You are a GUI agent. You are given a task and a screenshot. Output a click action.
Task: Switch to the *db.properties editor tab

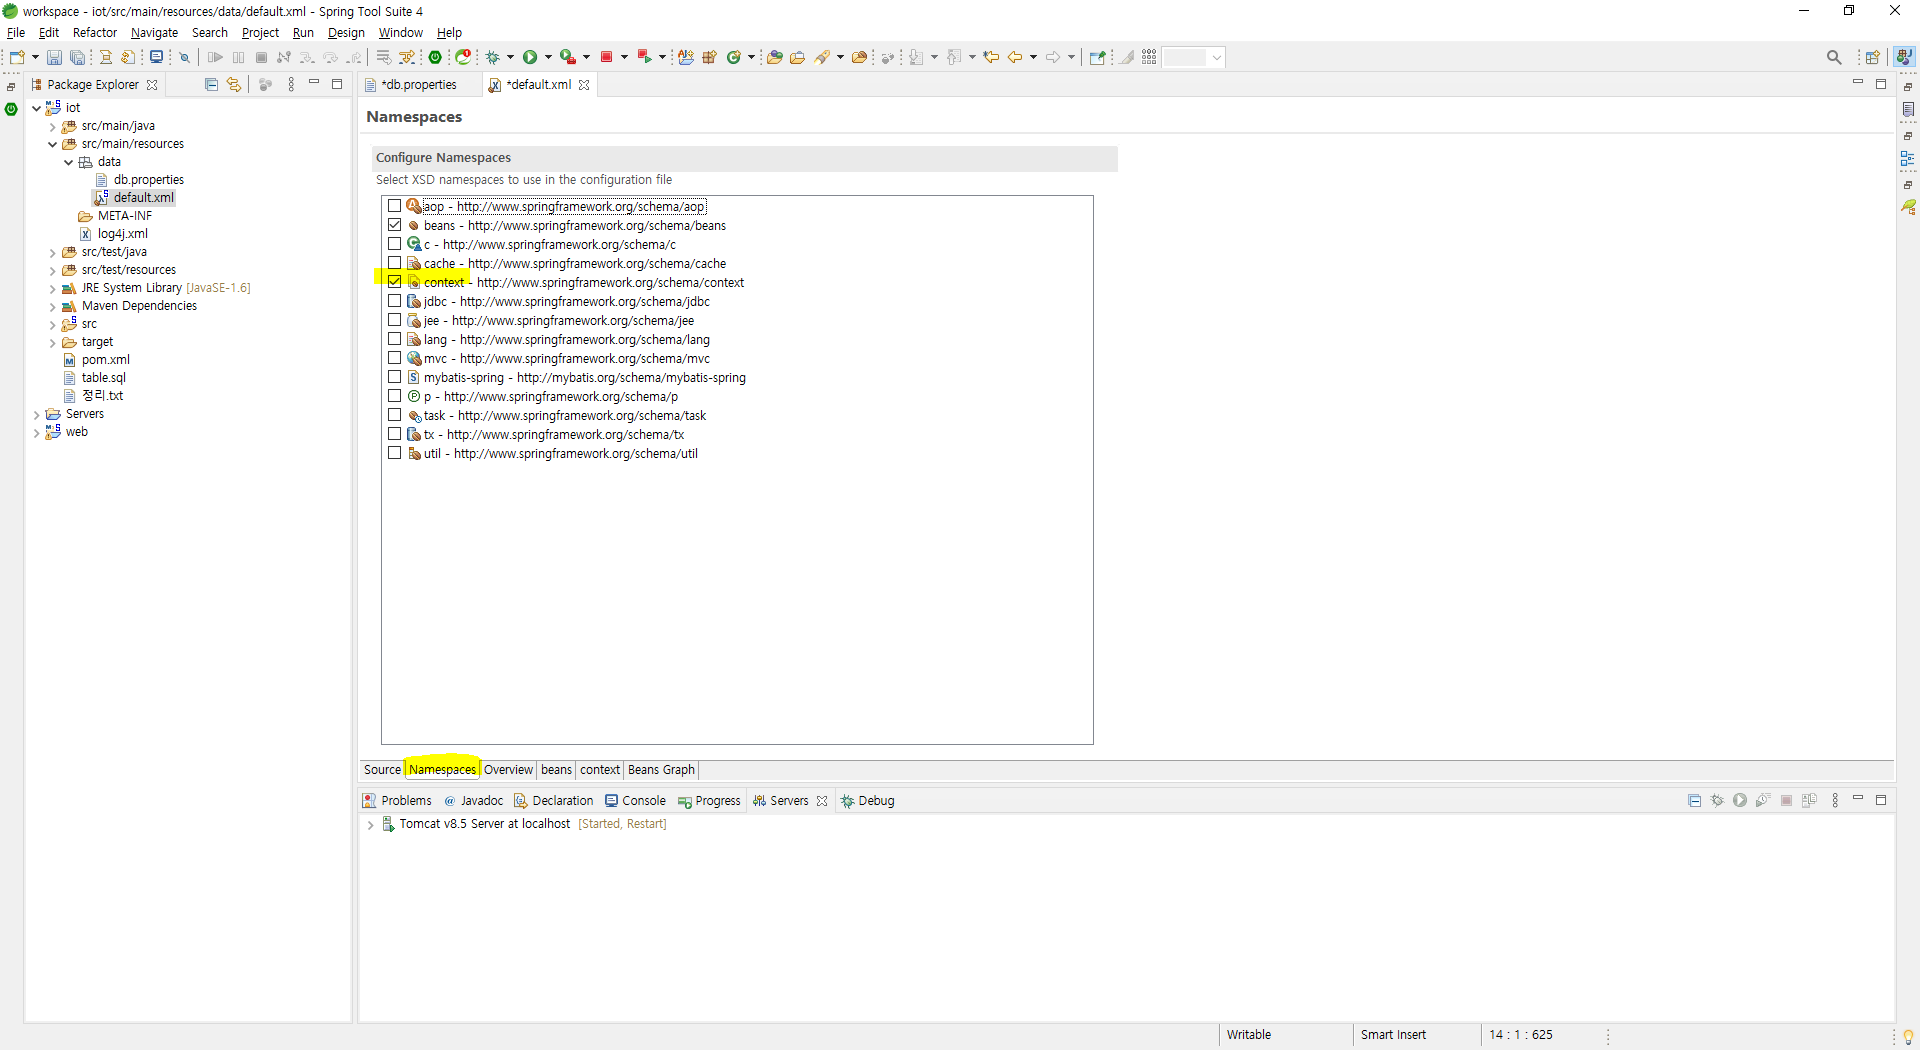(418, 85)
